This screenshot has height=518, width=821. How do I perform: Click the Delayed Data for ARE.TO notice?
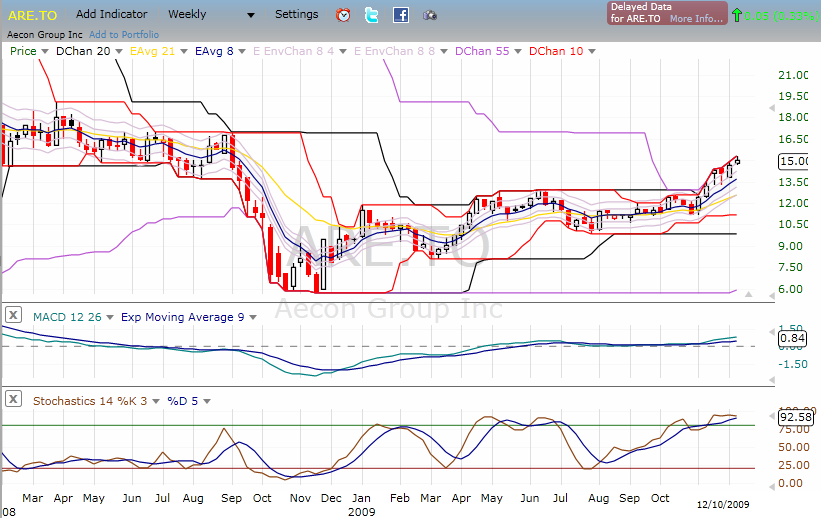tap(668, 13)
